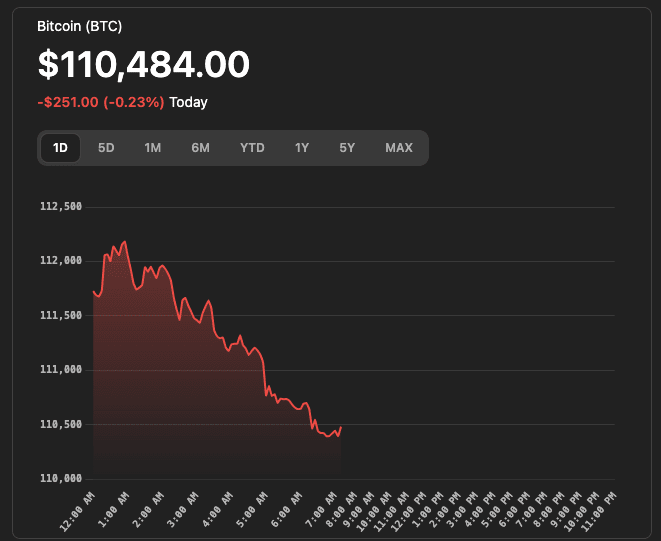Click the Today label beside the change
Viewport: 661px width, 541px height.
[188, 102]
